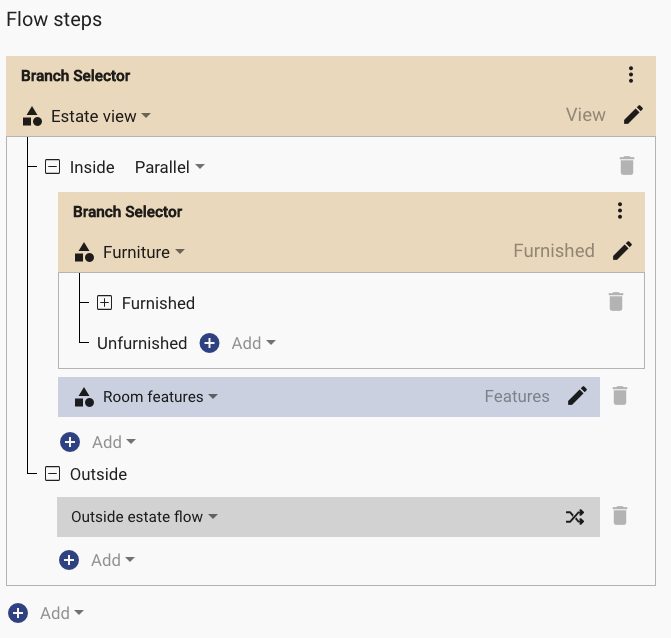Open the Outside estate flow dropdown
Viewport: 671px width, 638px height.
click(x=145, y=516)
